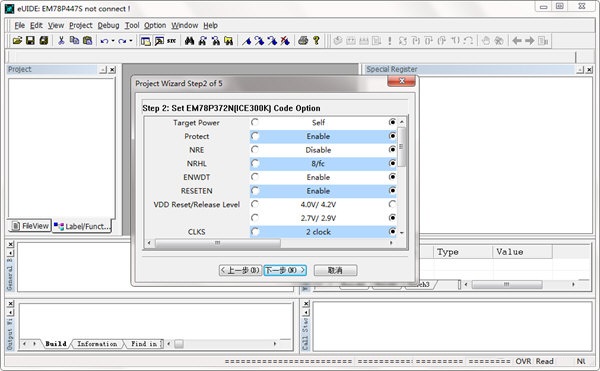The width and height of the screenshot is (600, 371).
Task: Switch to the FileView tab
Action: [x=30, y=226]
